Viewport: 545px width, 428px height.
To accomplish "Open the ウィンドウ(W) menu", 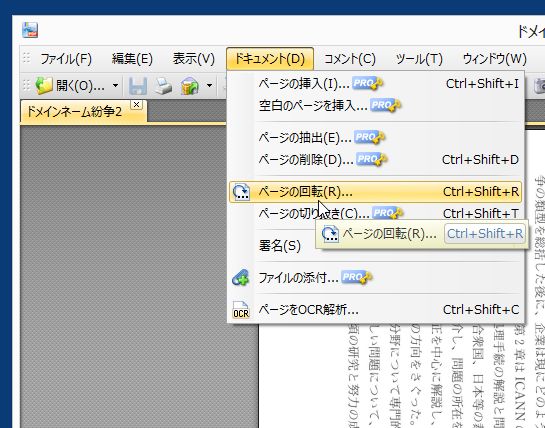I will tap(495, 59).
